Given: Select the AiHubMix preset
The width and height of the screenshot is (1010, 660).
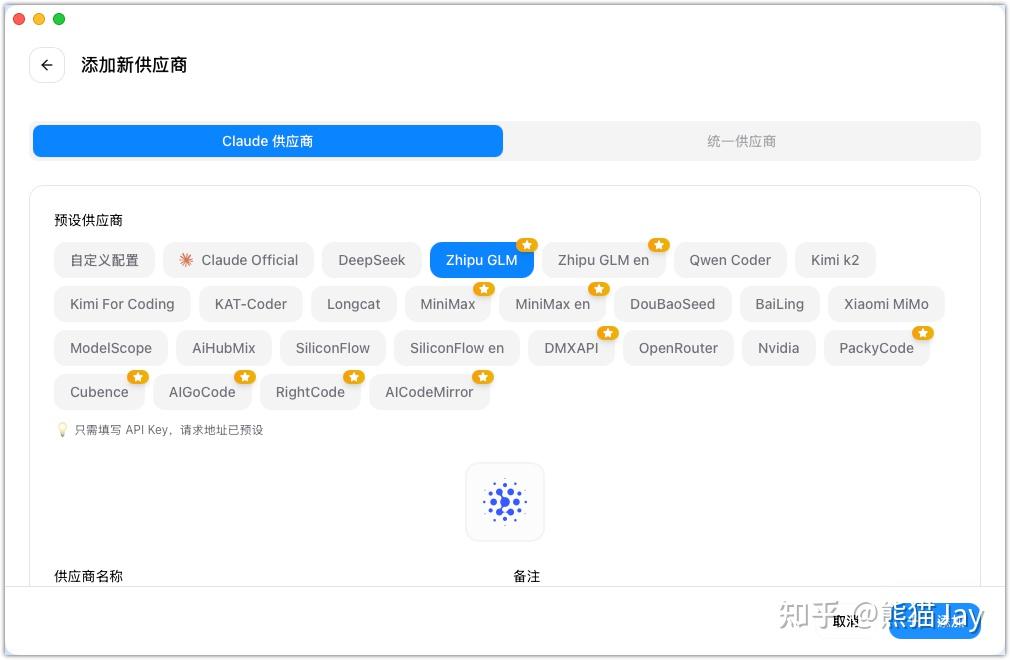Looking at the screenshot, I should pos(224,348).
